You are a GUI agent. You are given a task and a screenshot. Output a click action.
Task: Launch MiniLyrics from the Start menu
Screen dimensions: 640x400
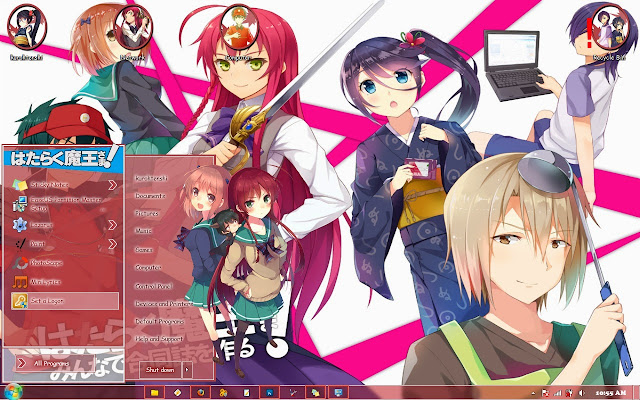[65, 282]
